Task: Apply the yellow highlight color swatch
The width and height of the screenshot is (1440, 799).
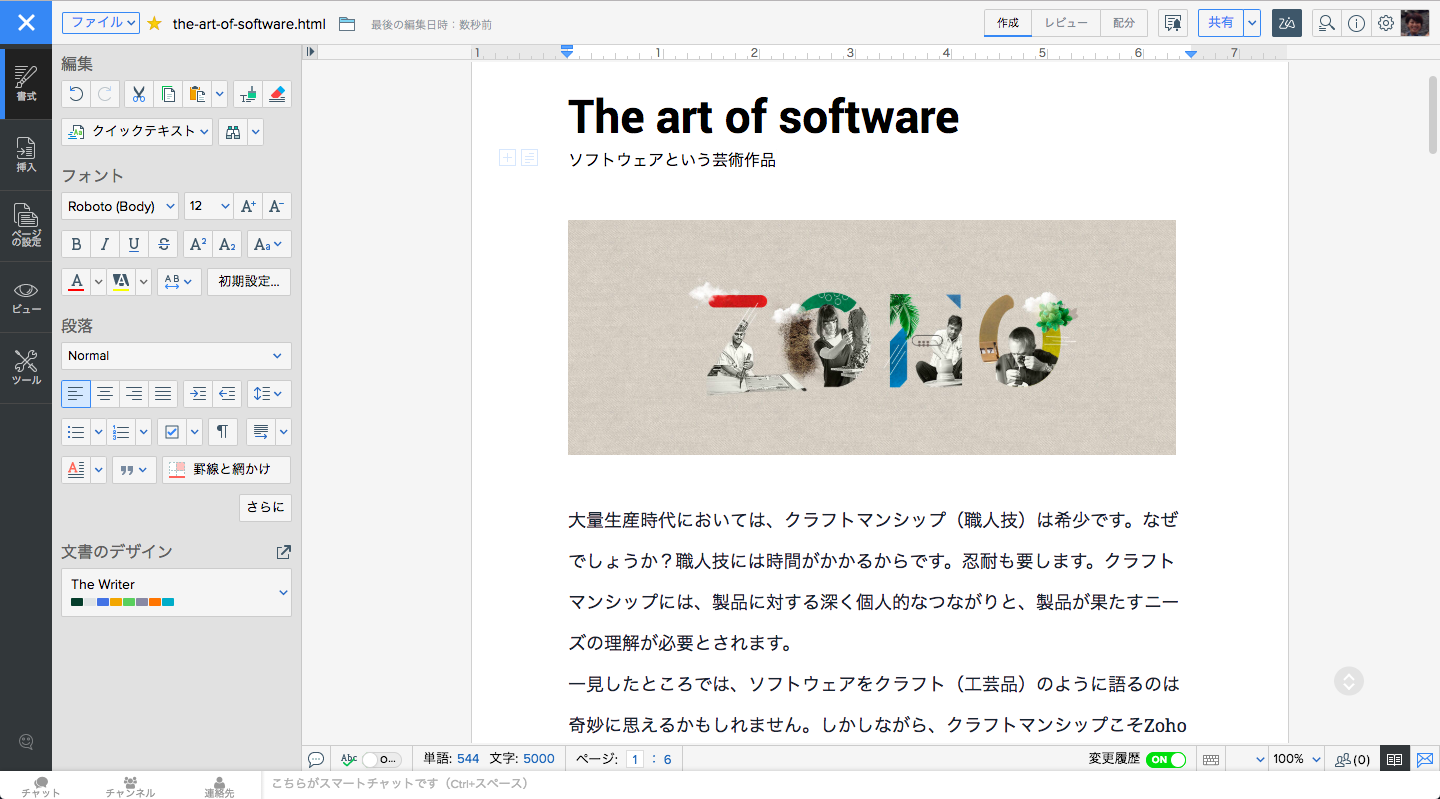Action: [121, 282]
